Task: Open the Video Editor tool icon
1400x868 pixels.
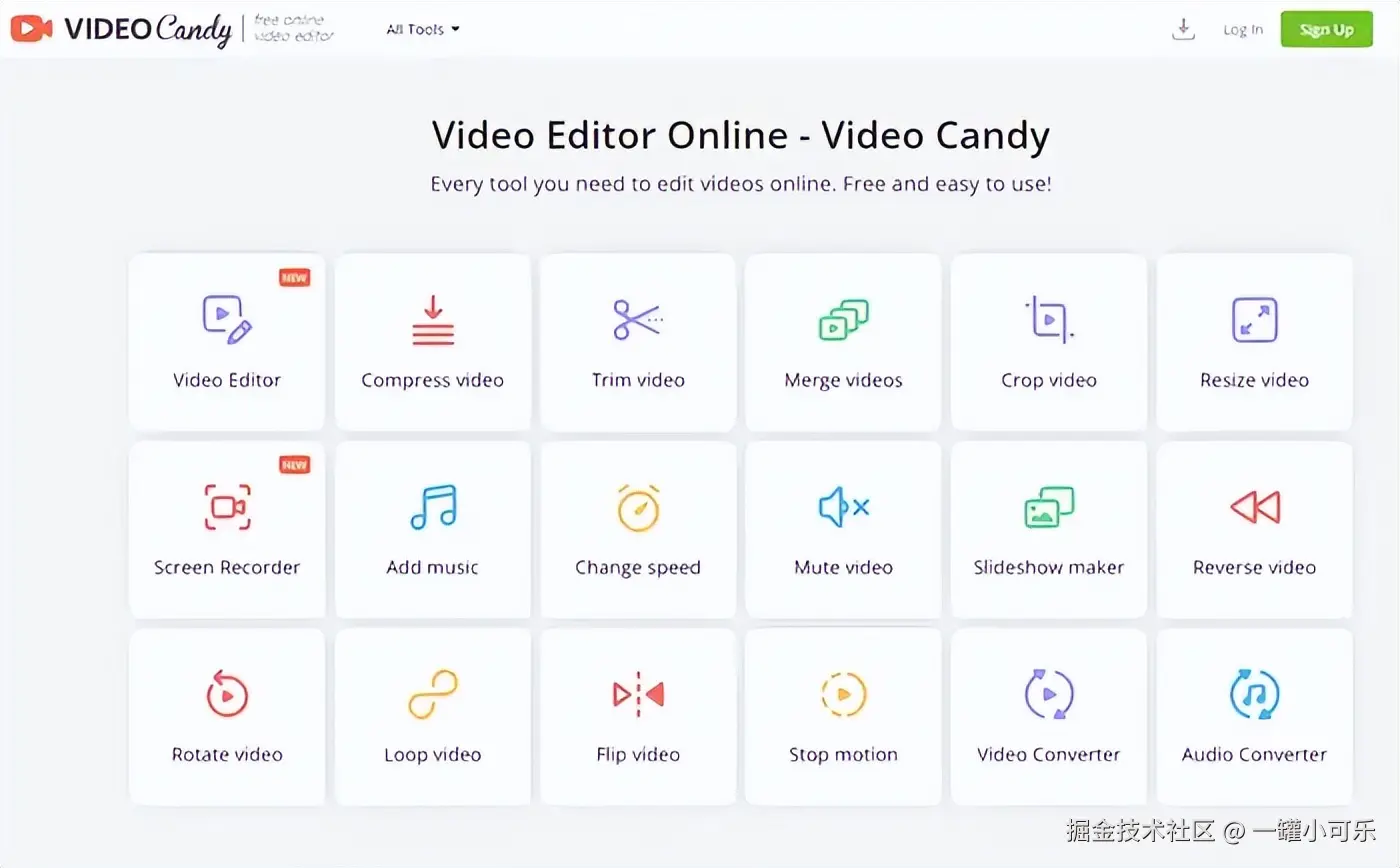Action: pyautogui.click(x=227, y=320)
